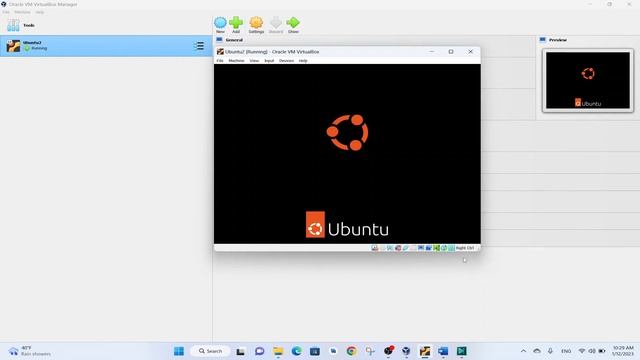Select the Ubuntu2 running machine in list
Viewport: 640px width, 360px height.
point(106,46)
